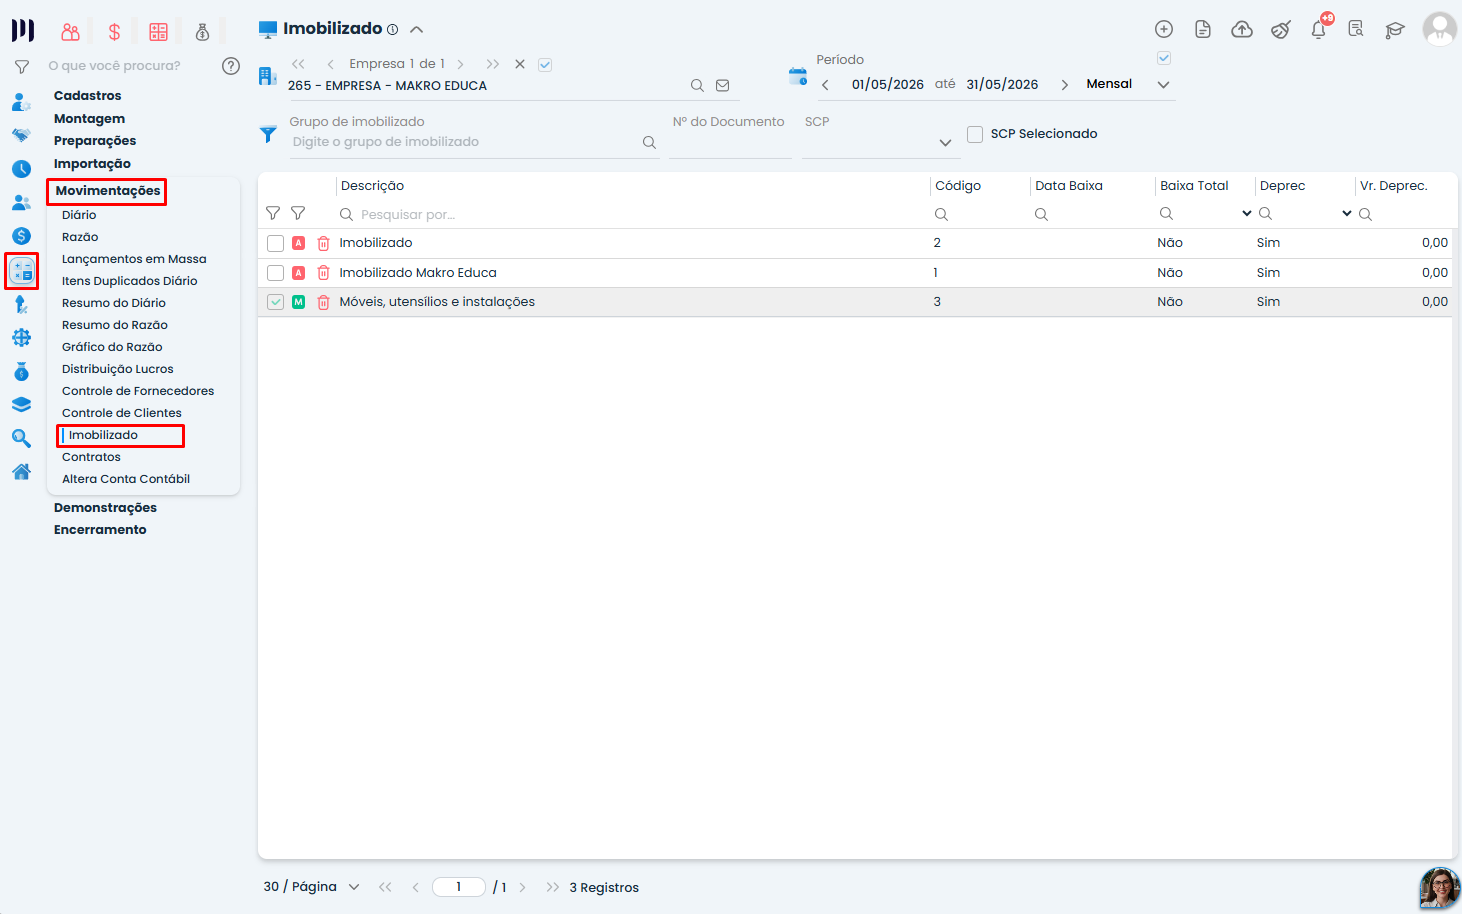
Task: Click the search icon in company field
Action: [697, 86]
